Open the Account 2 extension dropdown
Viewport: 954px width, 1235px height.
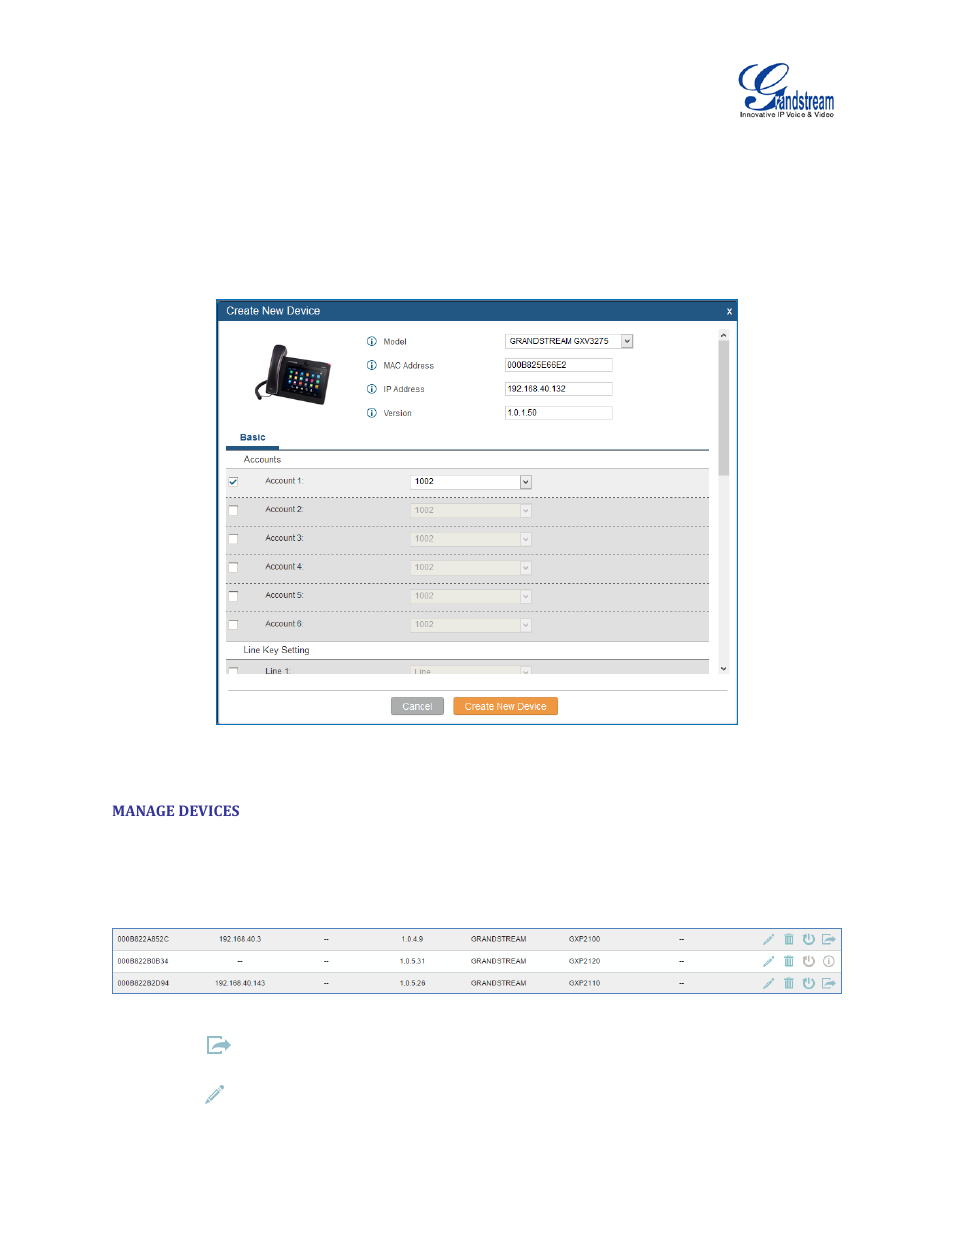click(x=471, y=510)
